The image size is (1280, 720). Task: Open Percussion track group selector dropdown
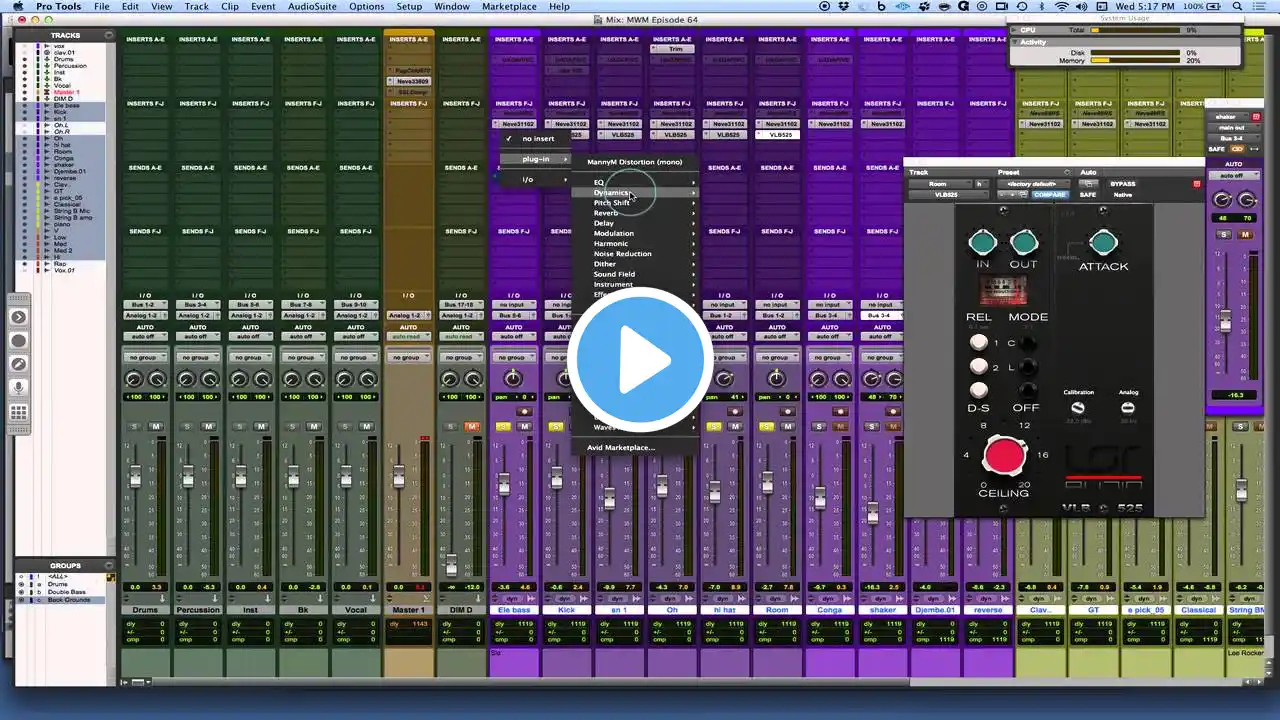coord(197,357)
